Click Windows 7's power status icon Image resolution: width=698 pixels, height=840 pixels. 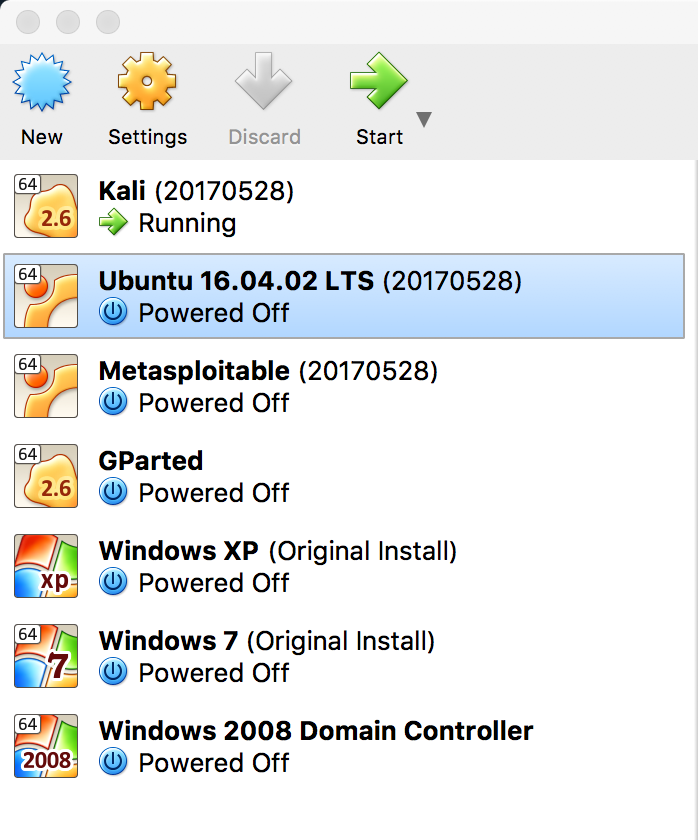(x=113, y=672)
